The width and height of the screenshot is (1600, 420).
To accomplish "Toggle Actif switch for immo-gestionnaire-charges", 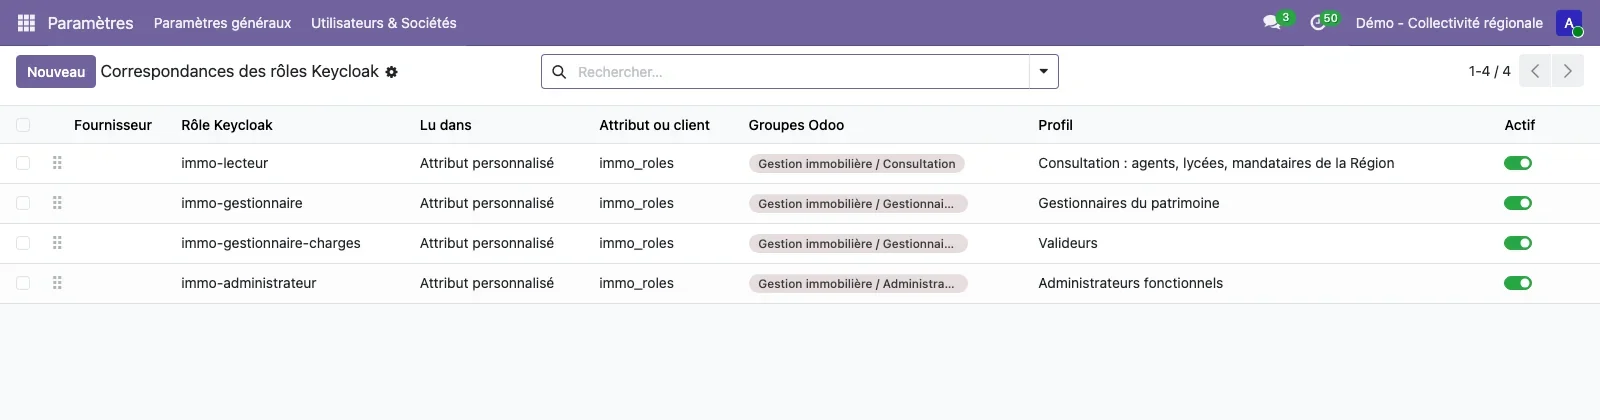I will (1518, 243).
